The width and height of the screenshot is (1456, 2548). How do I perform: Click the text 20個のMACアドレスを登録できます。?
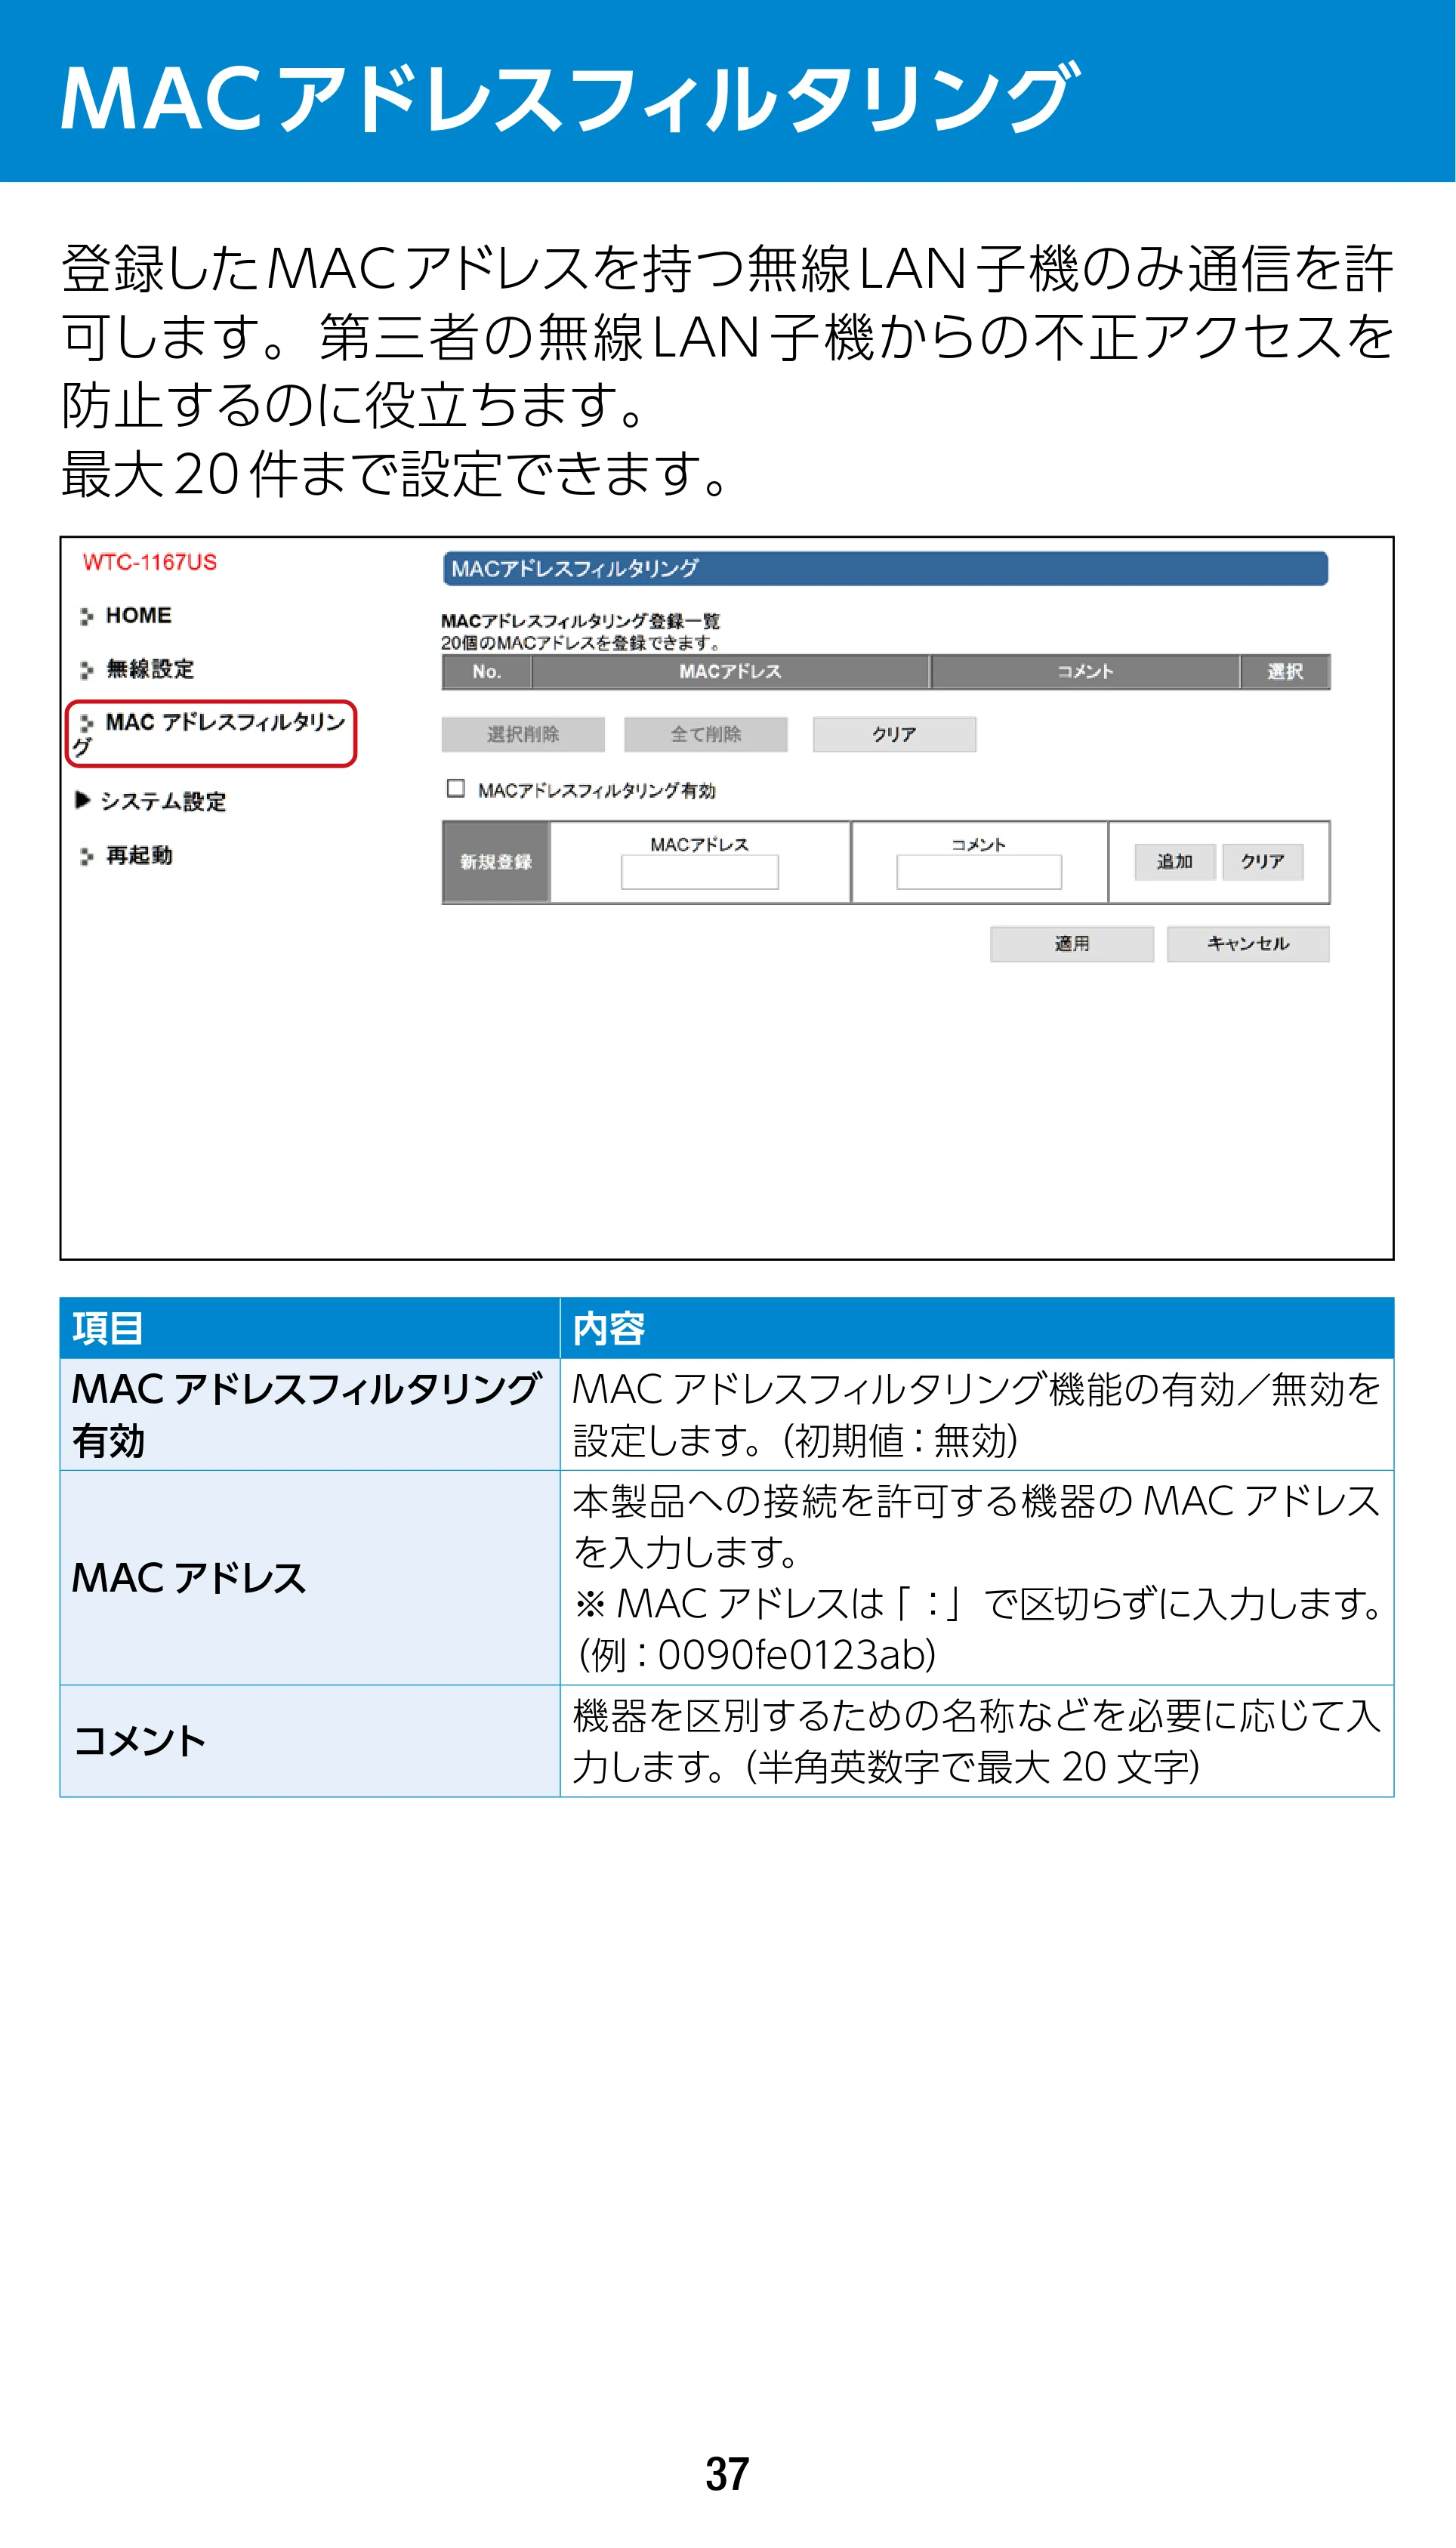pos(581,643)
